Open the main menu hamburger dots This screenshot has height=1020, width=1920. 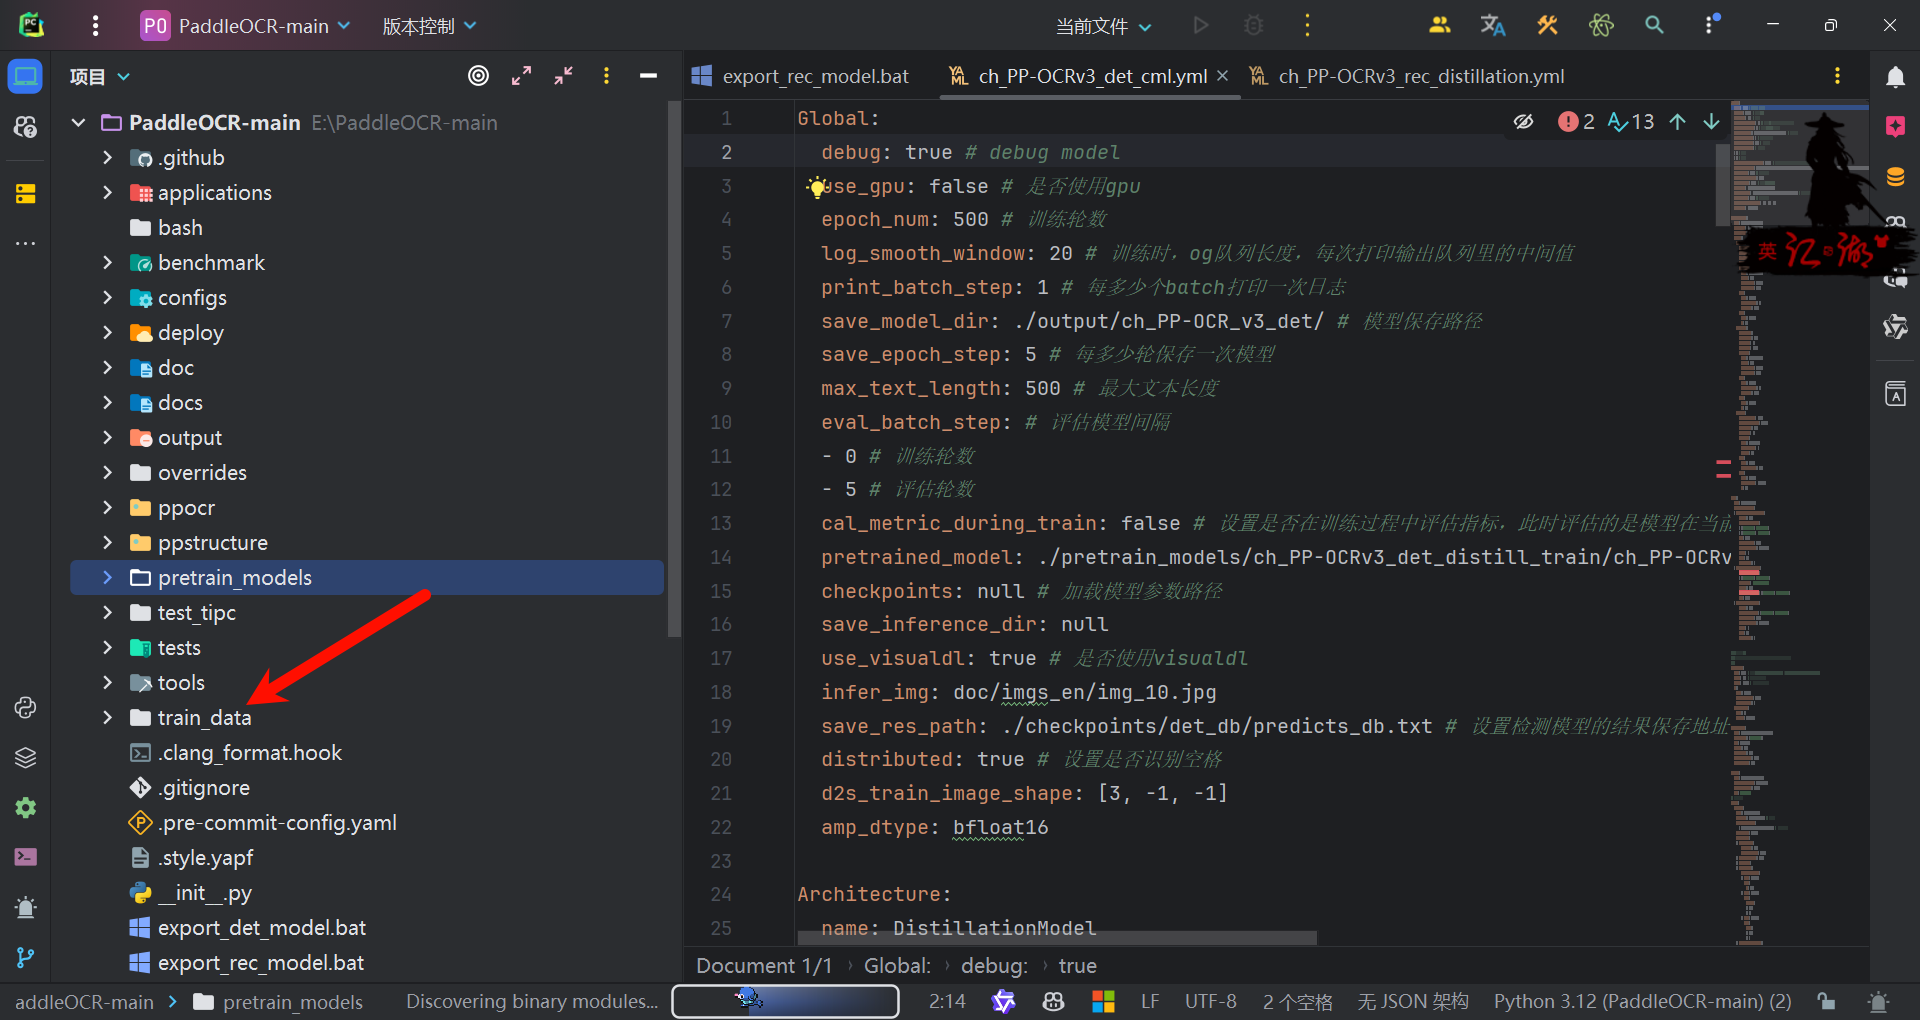(95, 26)
